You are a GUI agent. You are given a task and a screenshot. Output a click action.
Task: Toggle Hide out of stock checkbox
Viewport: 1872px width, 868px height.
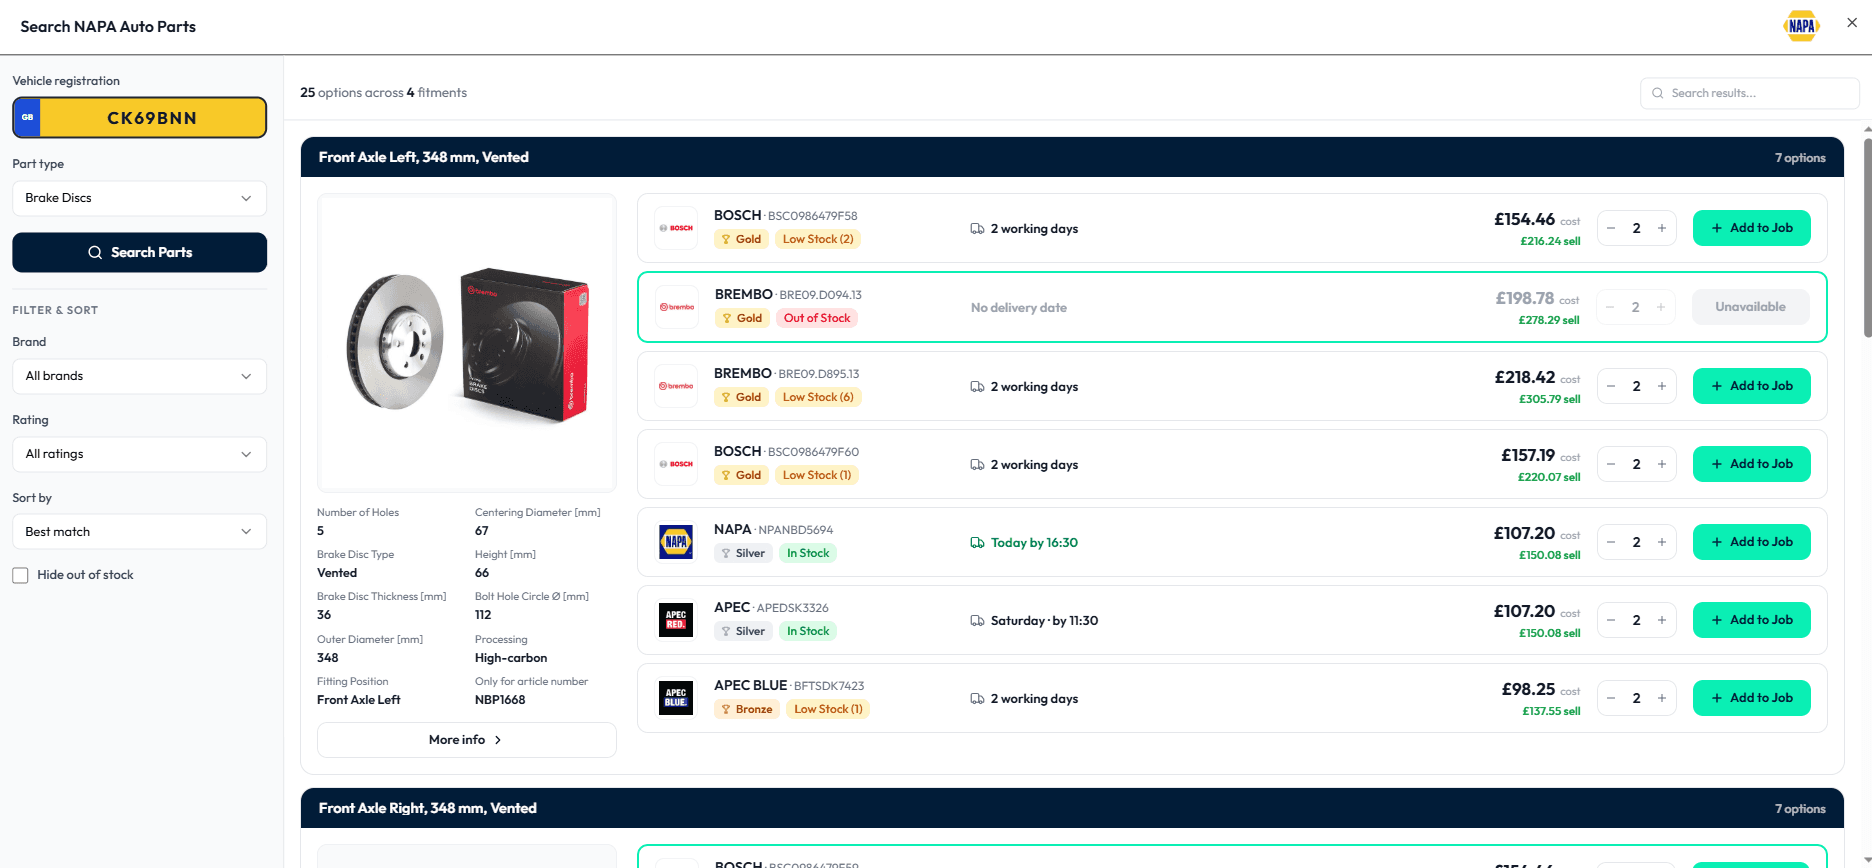click(x=20, y=575)
